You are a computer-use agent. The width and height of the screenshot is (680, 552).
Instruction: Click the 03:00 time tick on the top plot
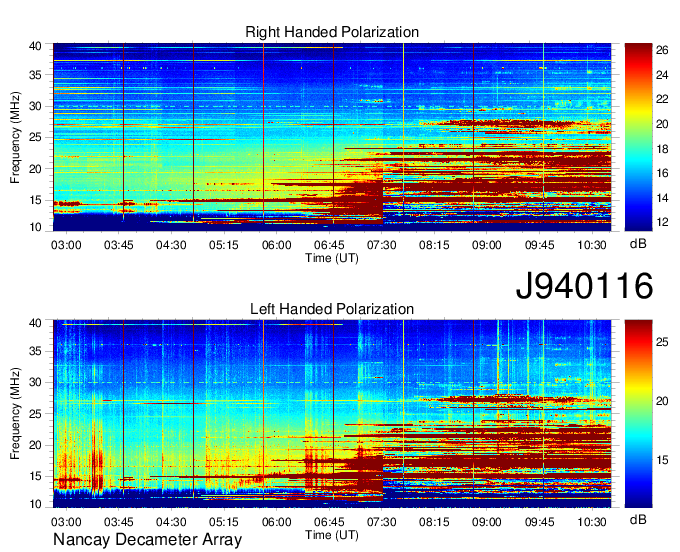(x=66, y=245)
